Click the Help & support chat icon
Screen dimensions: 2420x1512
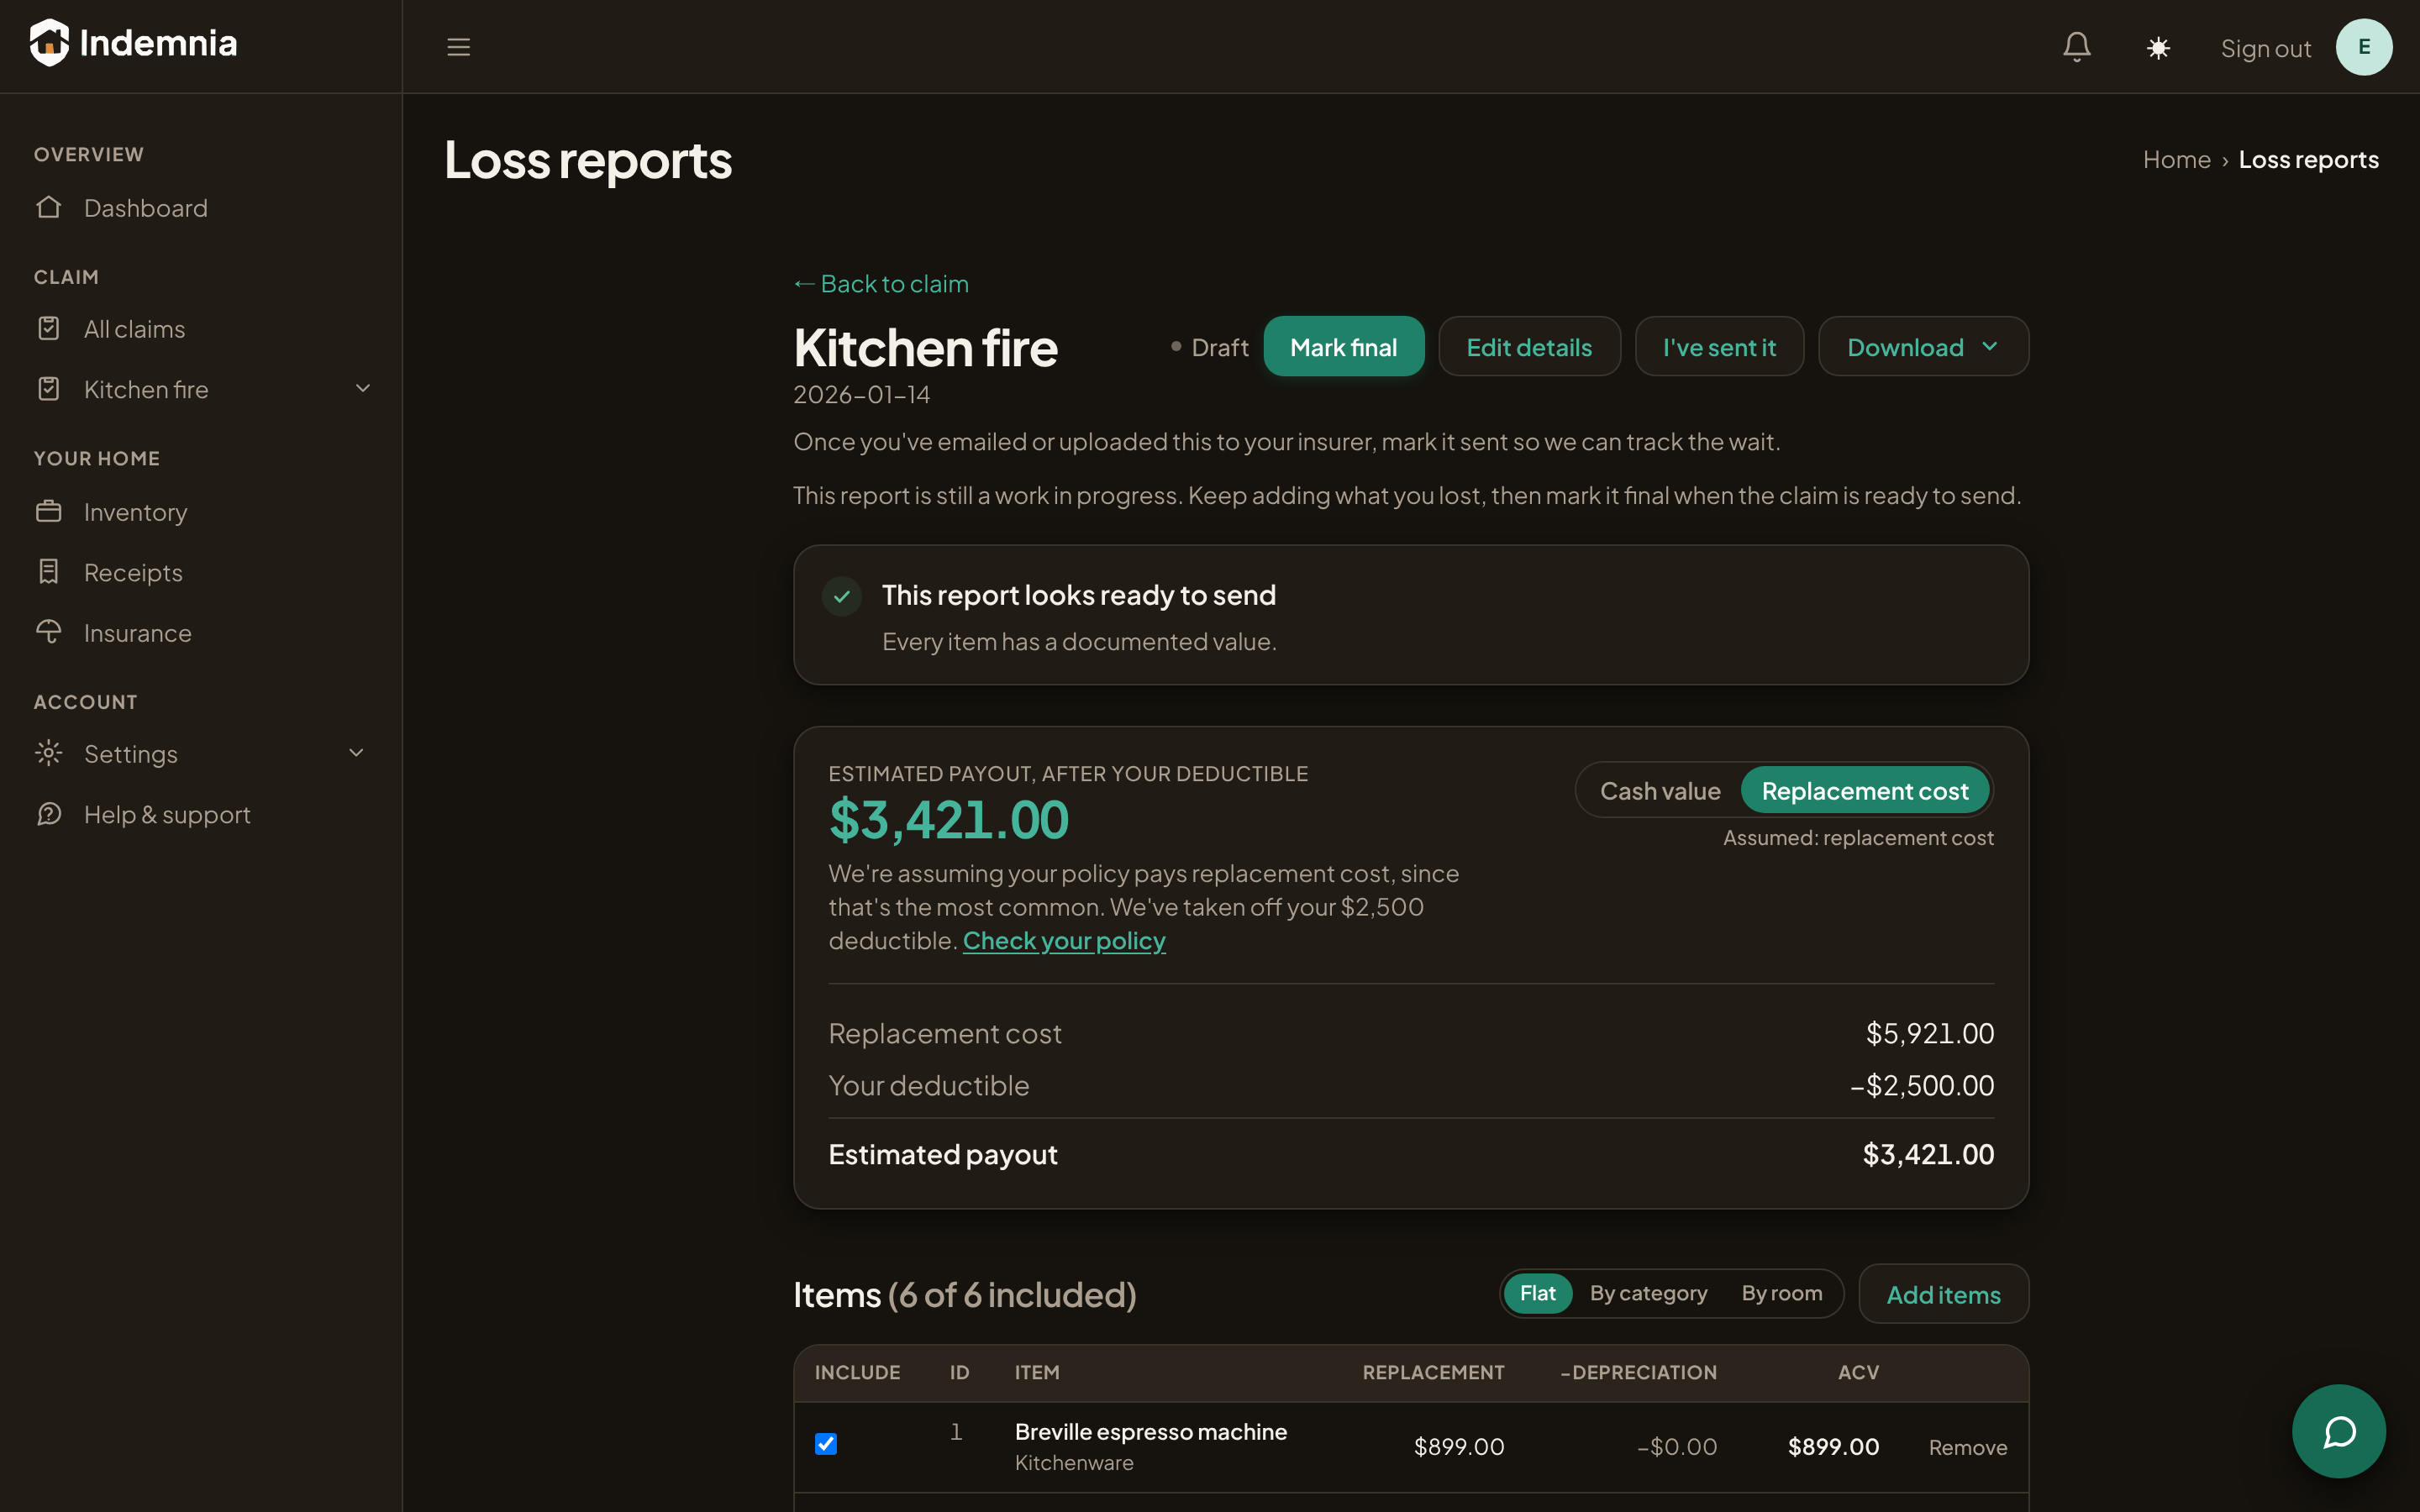[49, 814]
